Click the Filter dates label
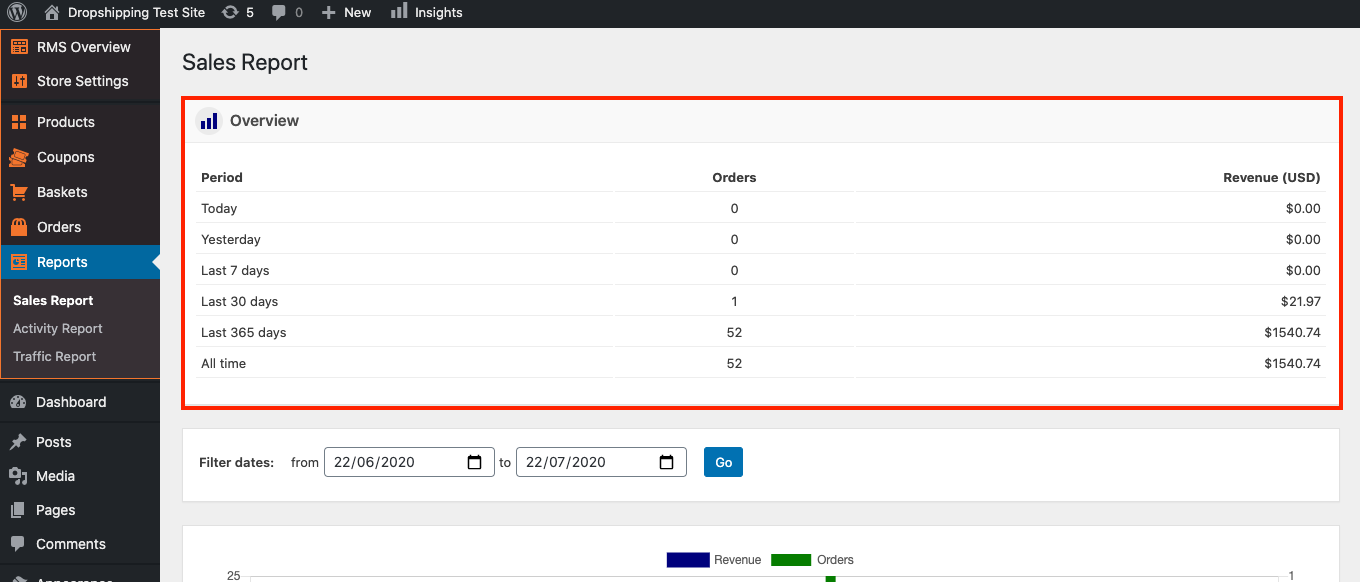The image size is (1360, 582). 236,462
